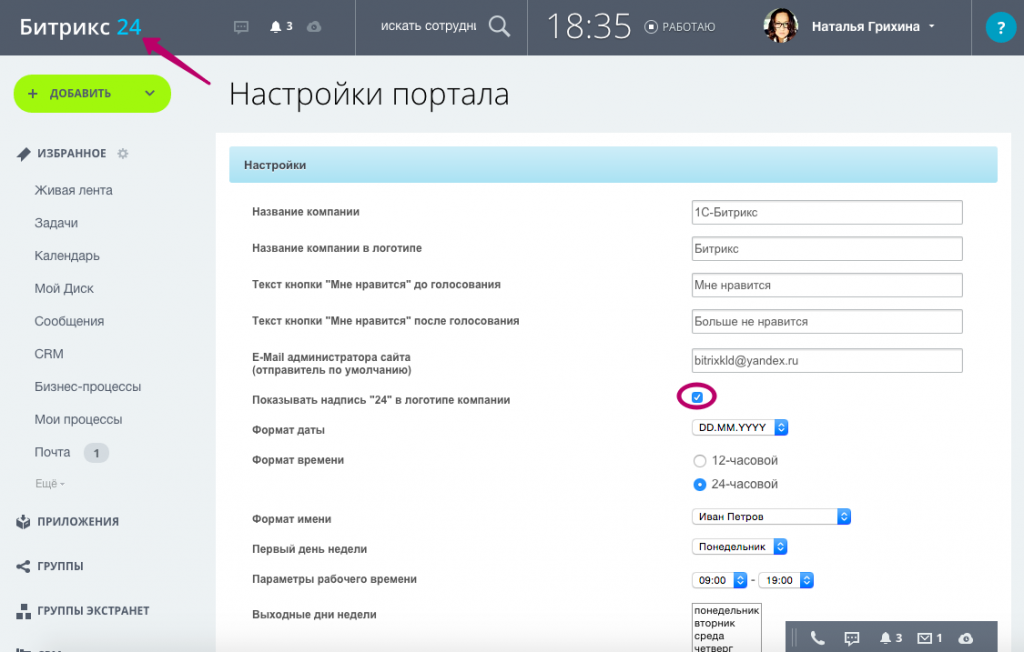This screenshot has width=1024, height=652.
Task: Click the ИЗБРАННОЕ pin icon
Action: [24, 154]
